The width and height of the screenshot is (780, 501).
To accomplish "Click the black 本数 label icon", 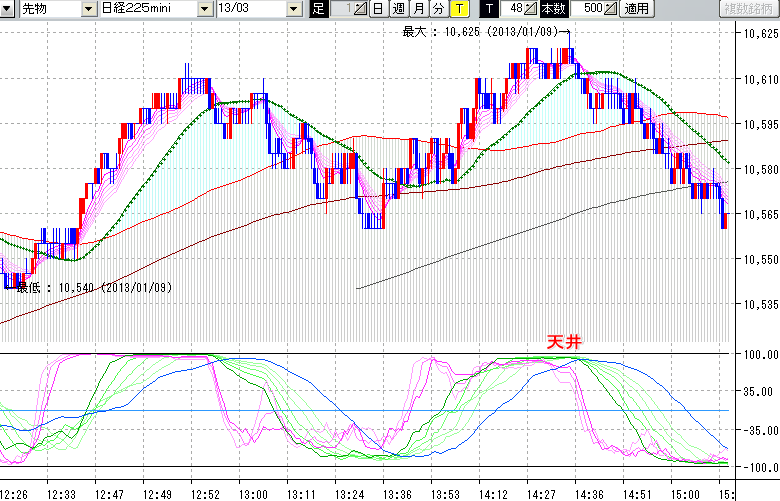I will pyautogui.click(x=553, y=9).
